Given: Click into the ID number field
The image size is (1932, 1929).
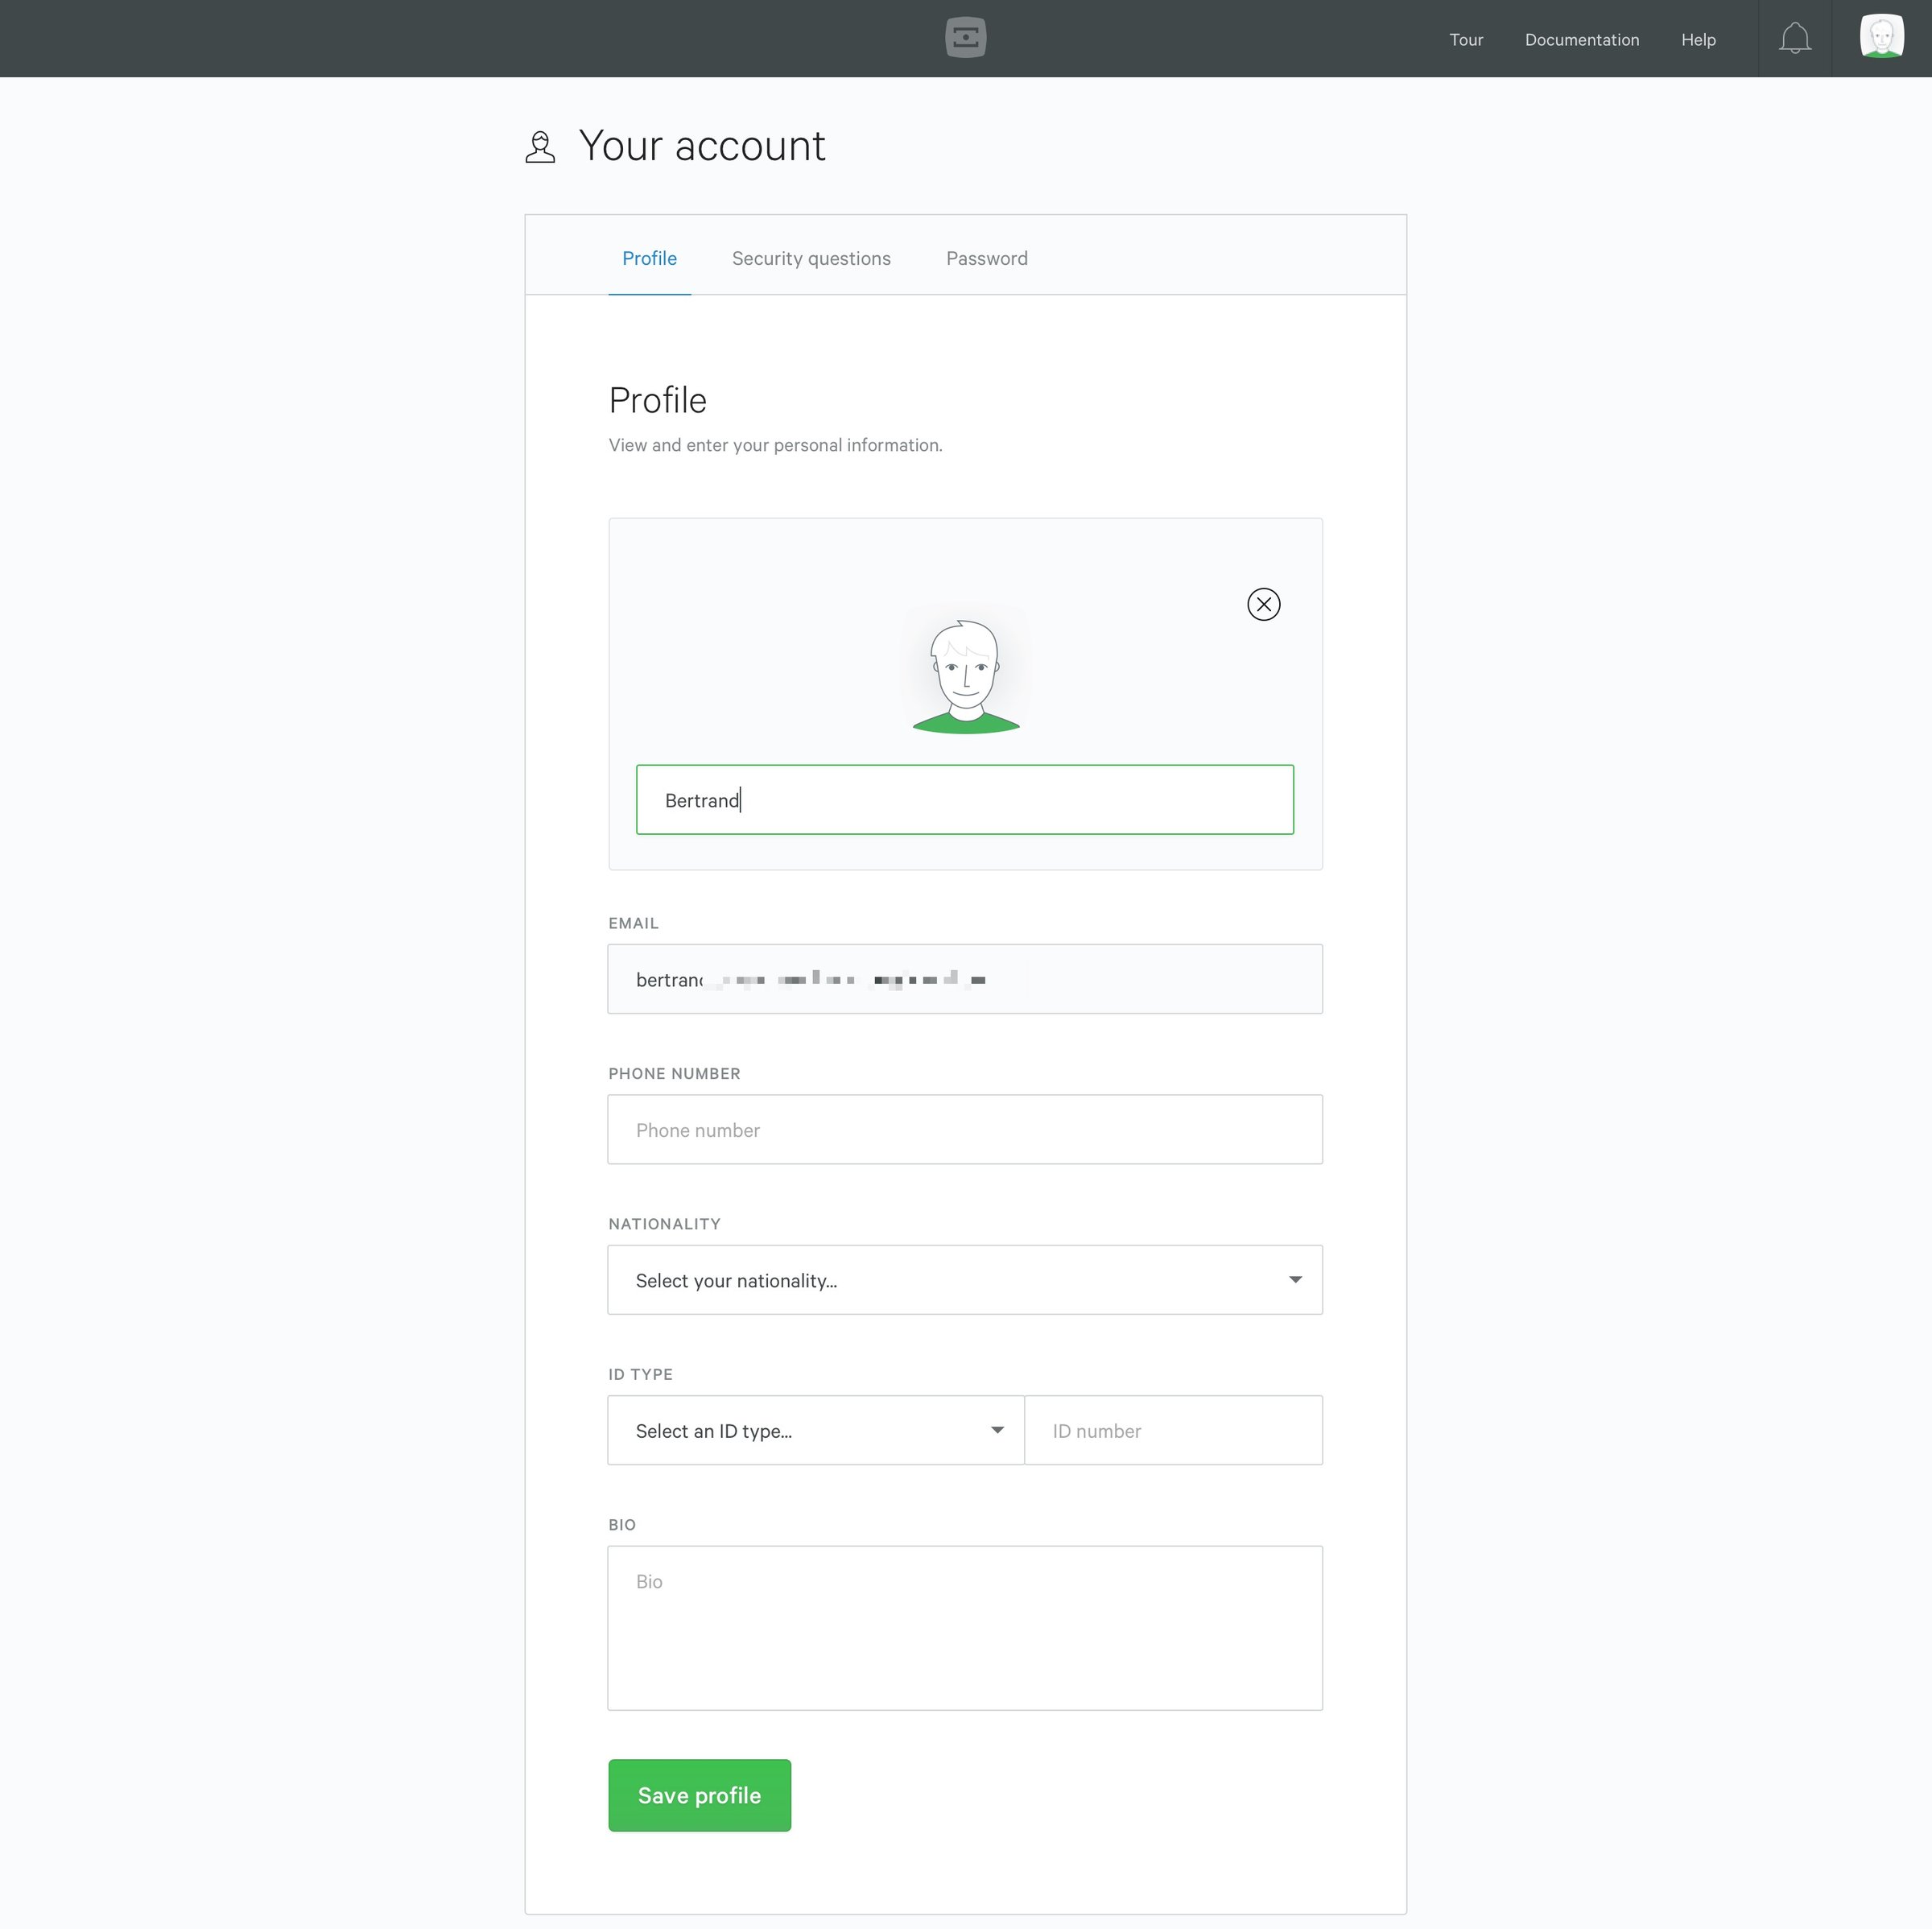Looking at the screenshot, I should (1173, 1430).
